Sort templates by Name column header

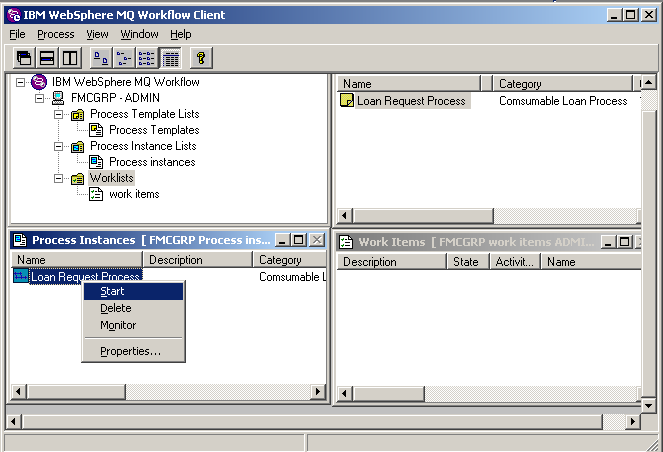pyautogui.click(x=409, y=84)
